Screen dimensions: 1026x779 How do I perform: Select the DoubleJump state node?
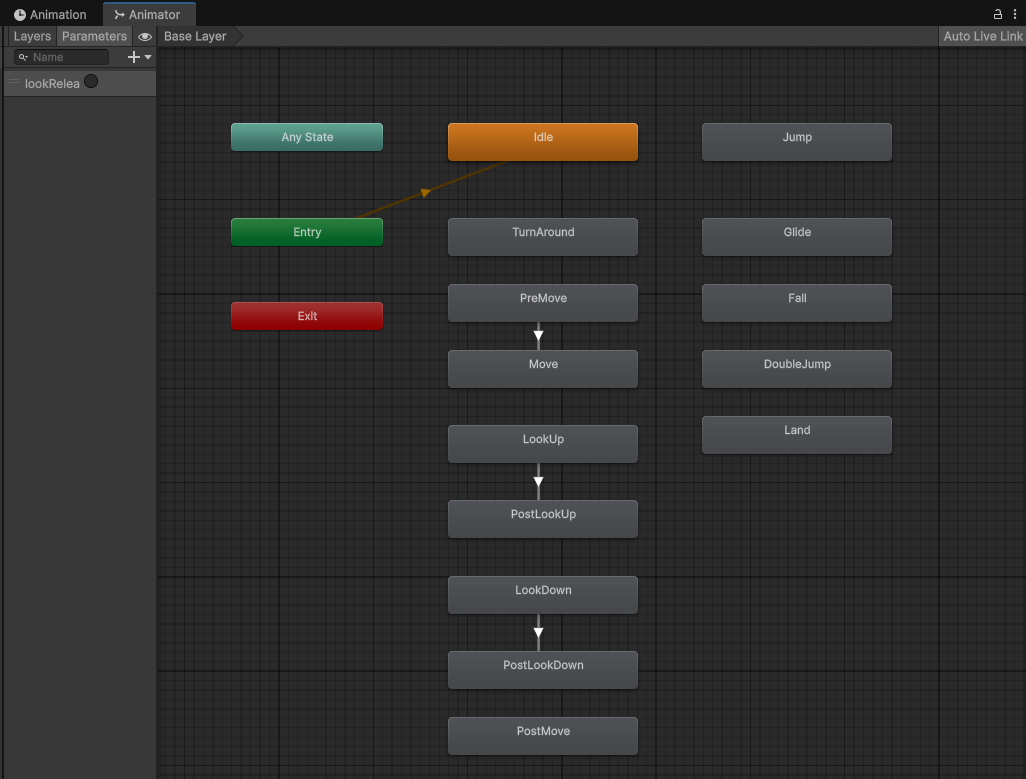[x=796, y=369]
